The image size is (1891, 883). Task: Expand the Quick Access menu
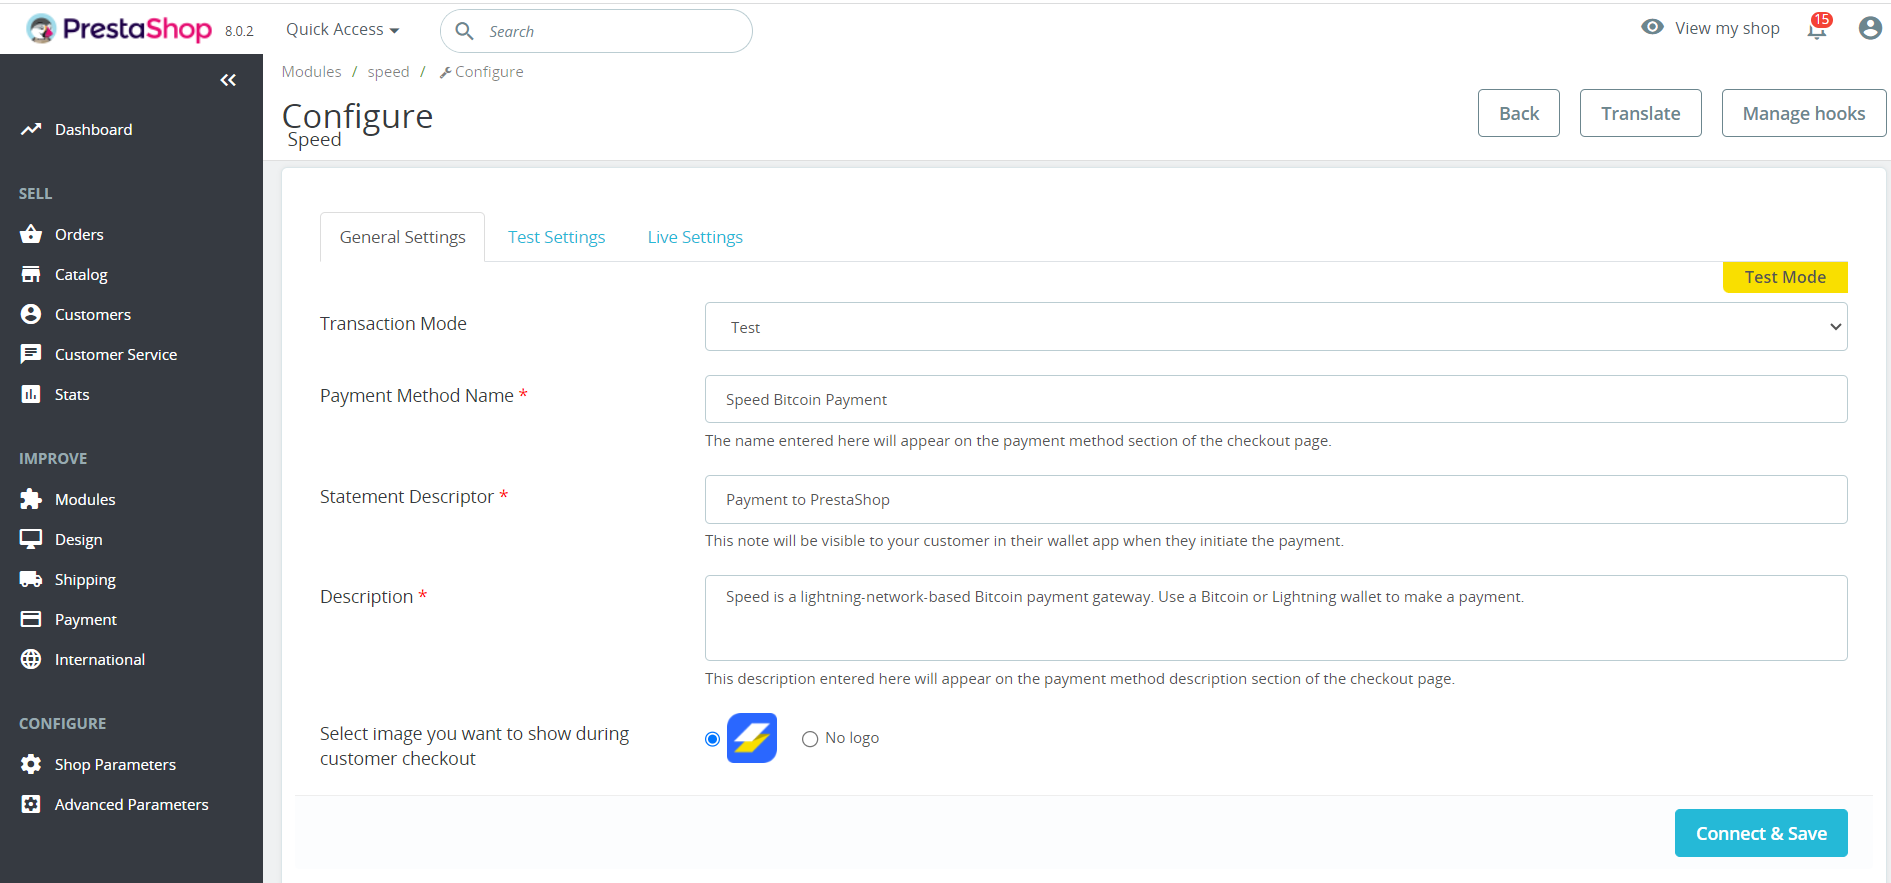342,29
